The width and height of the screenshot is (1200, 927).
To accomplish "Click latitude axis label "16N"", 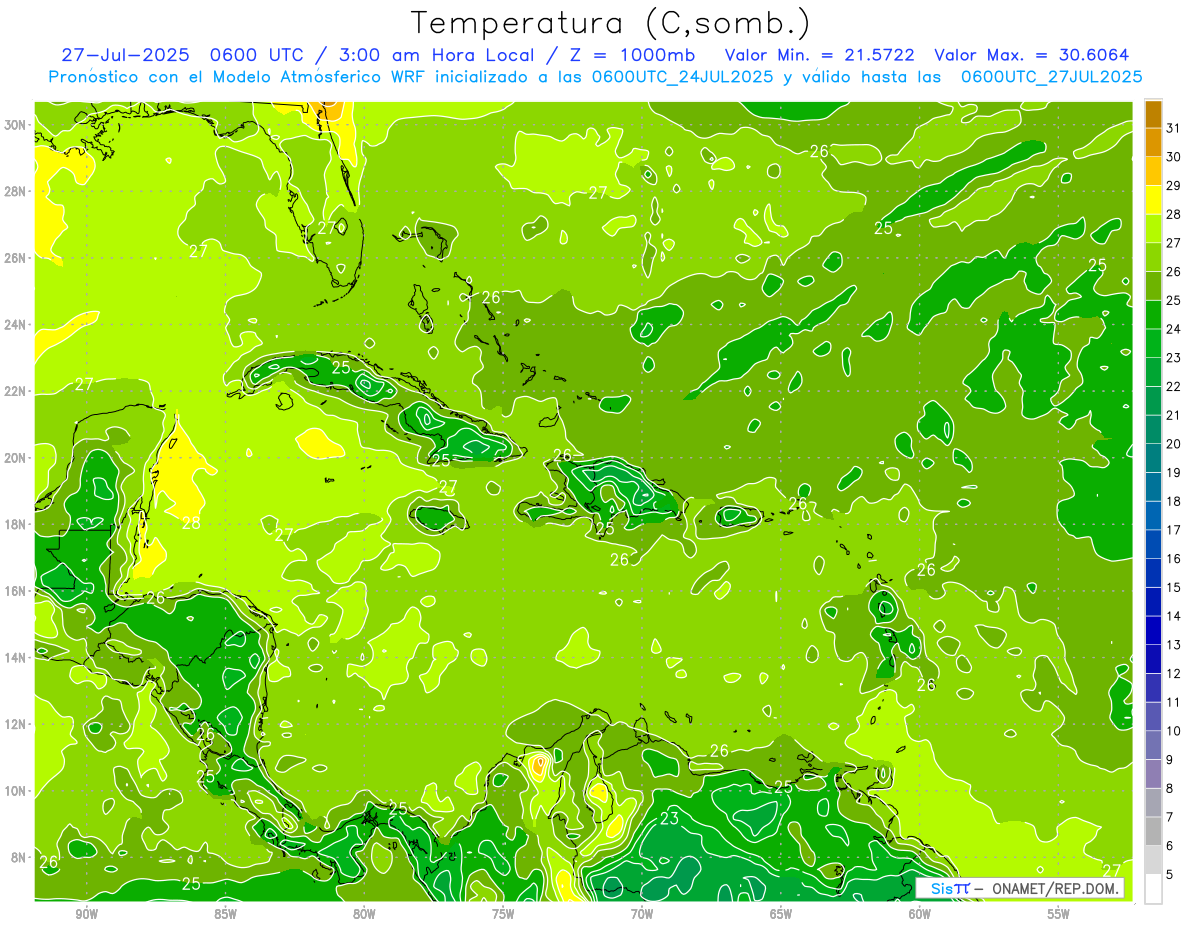I will (x=15, y=591).
